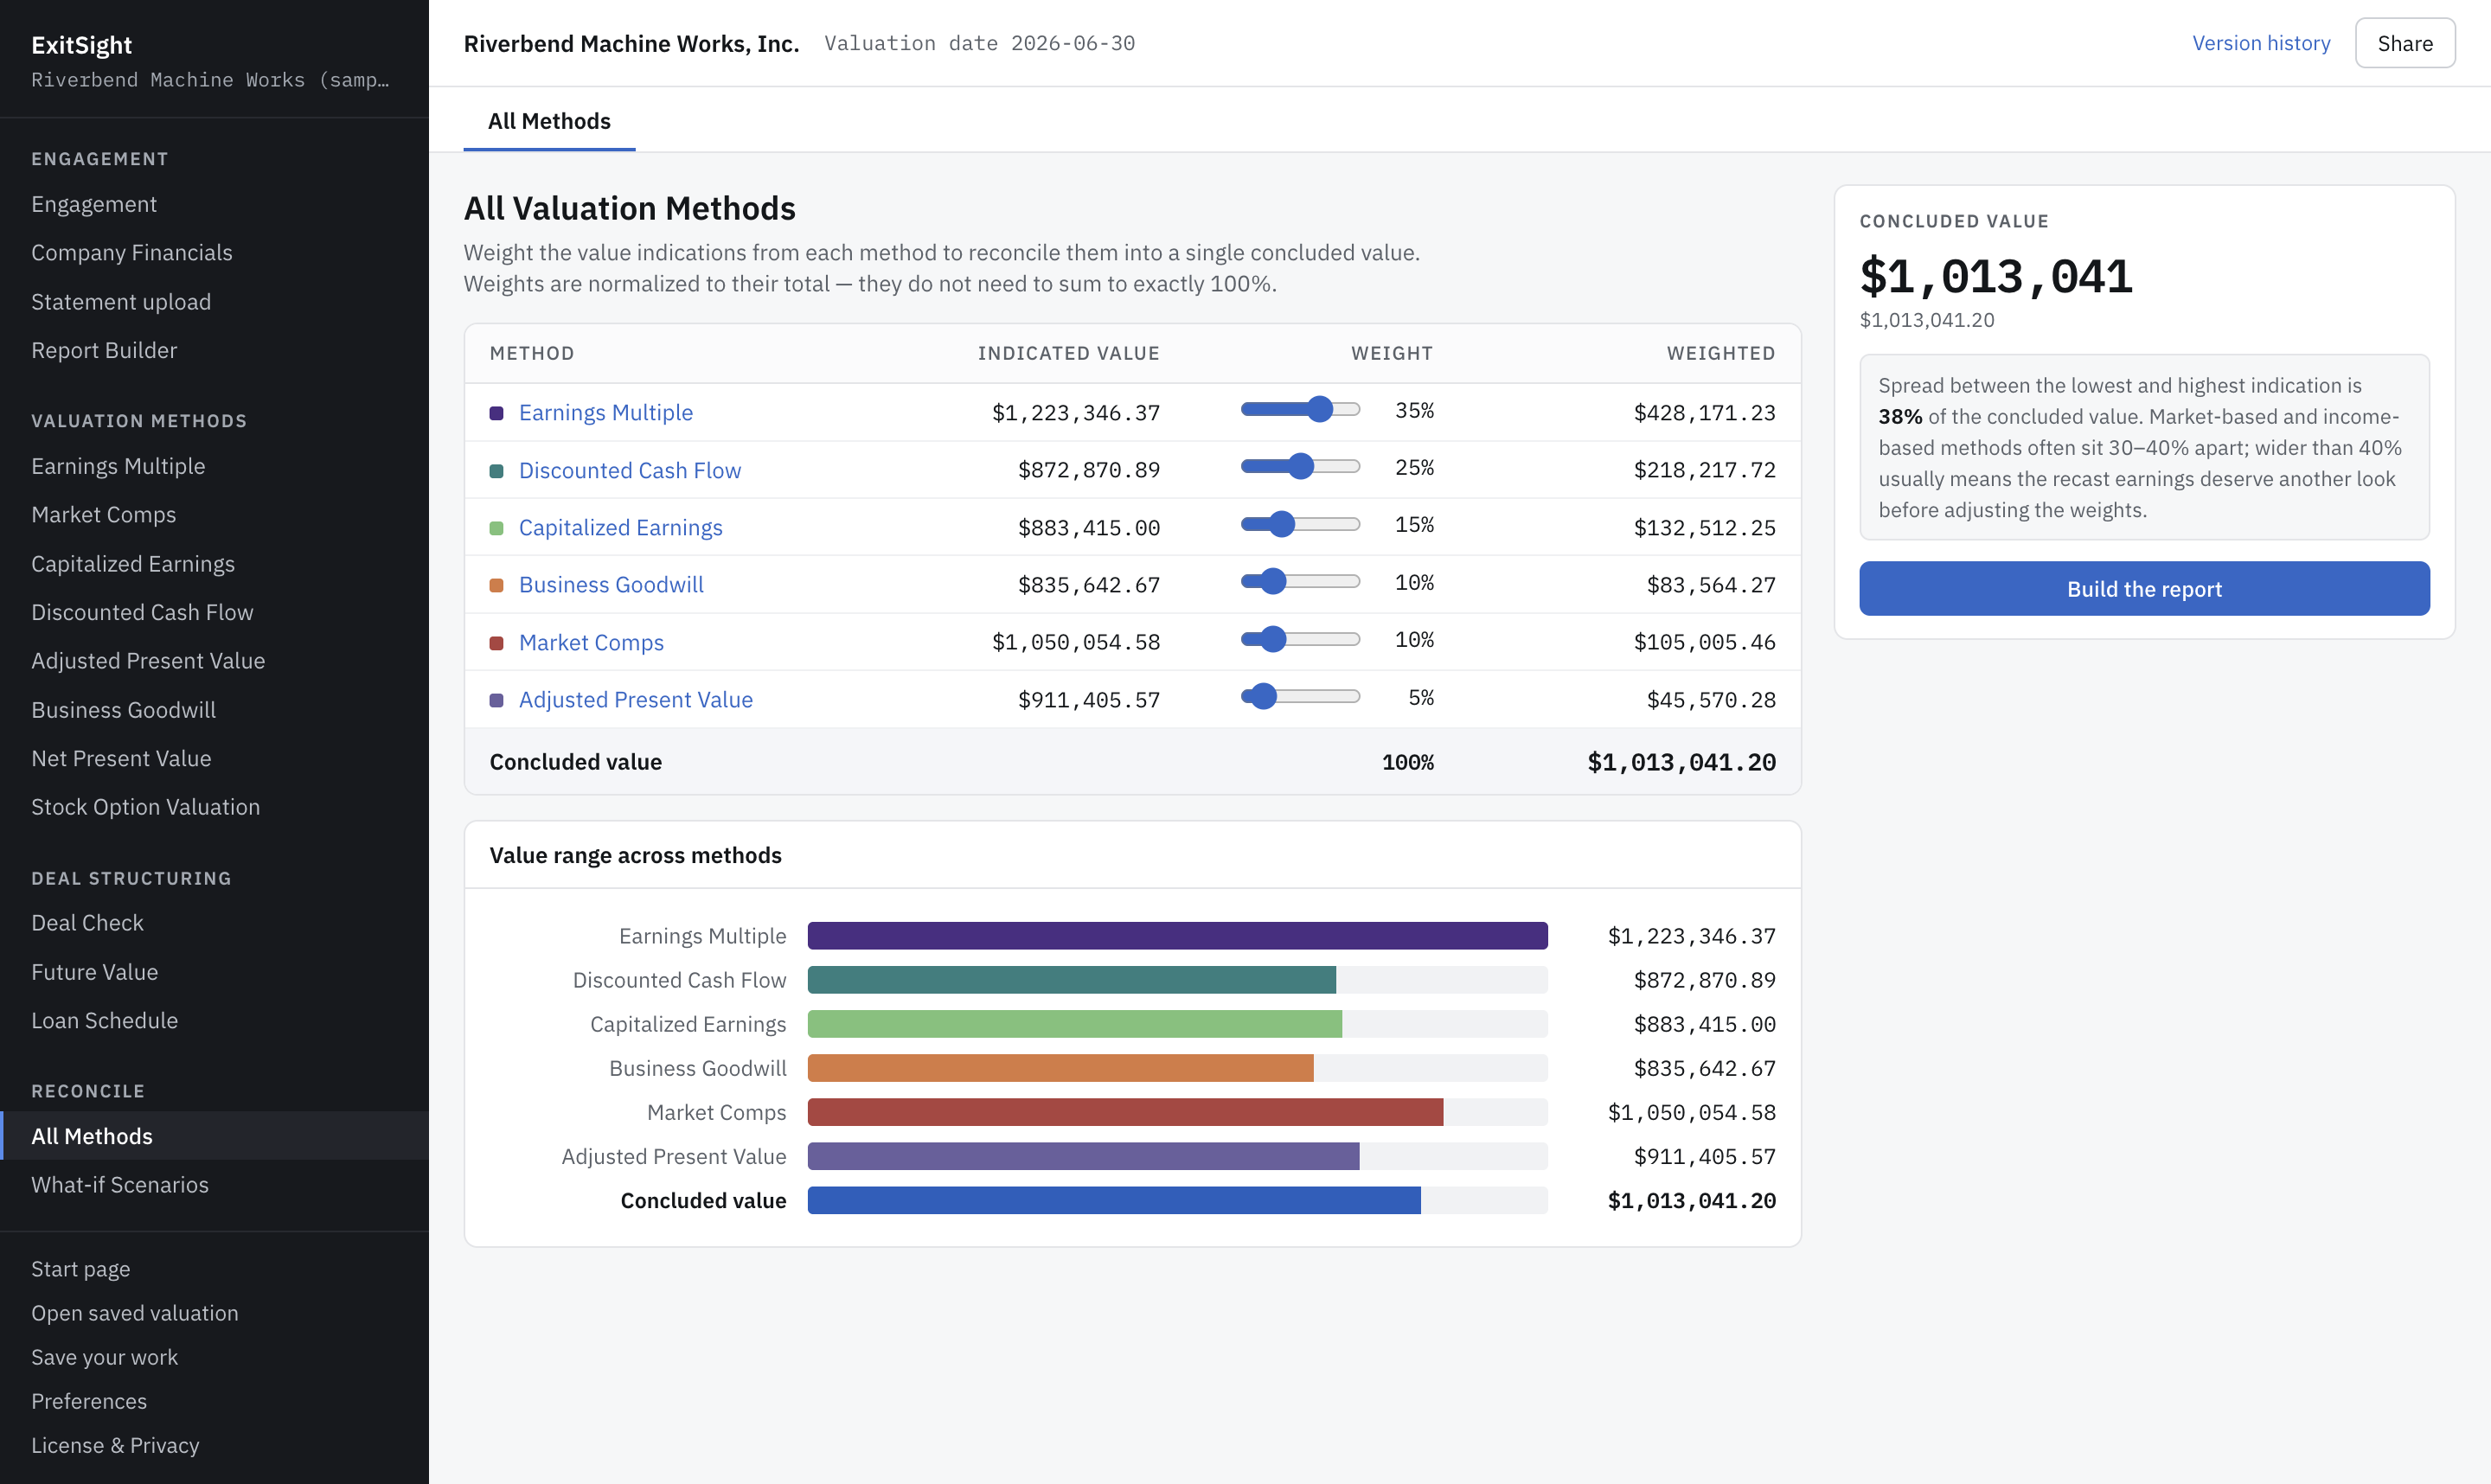
Task: Select All Methods in sidebar
Action: [x=214, y=1136]
